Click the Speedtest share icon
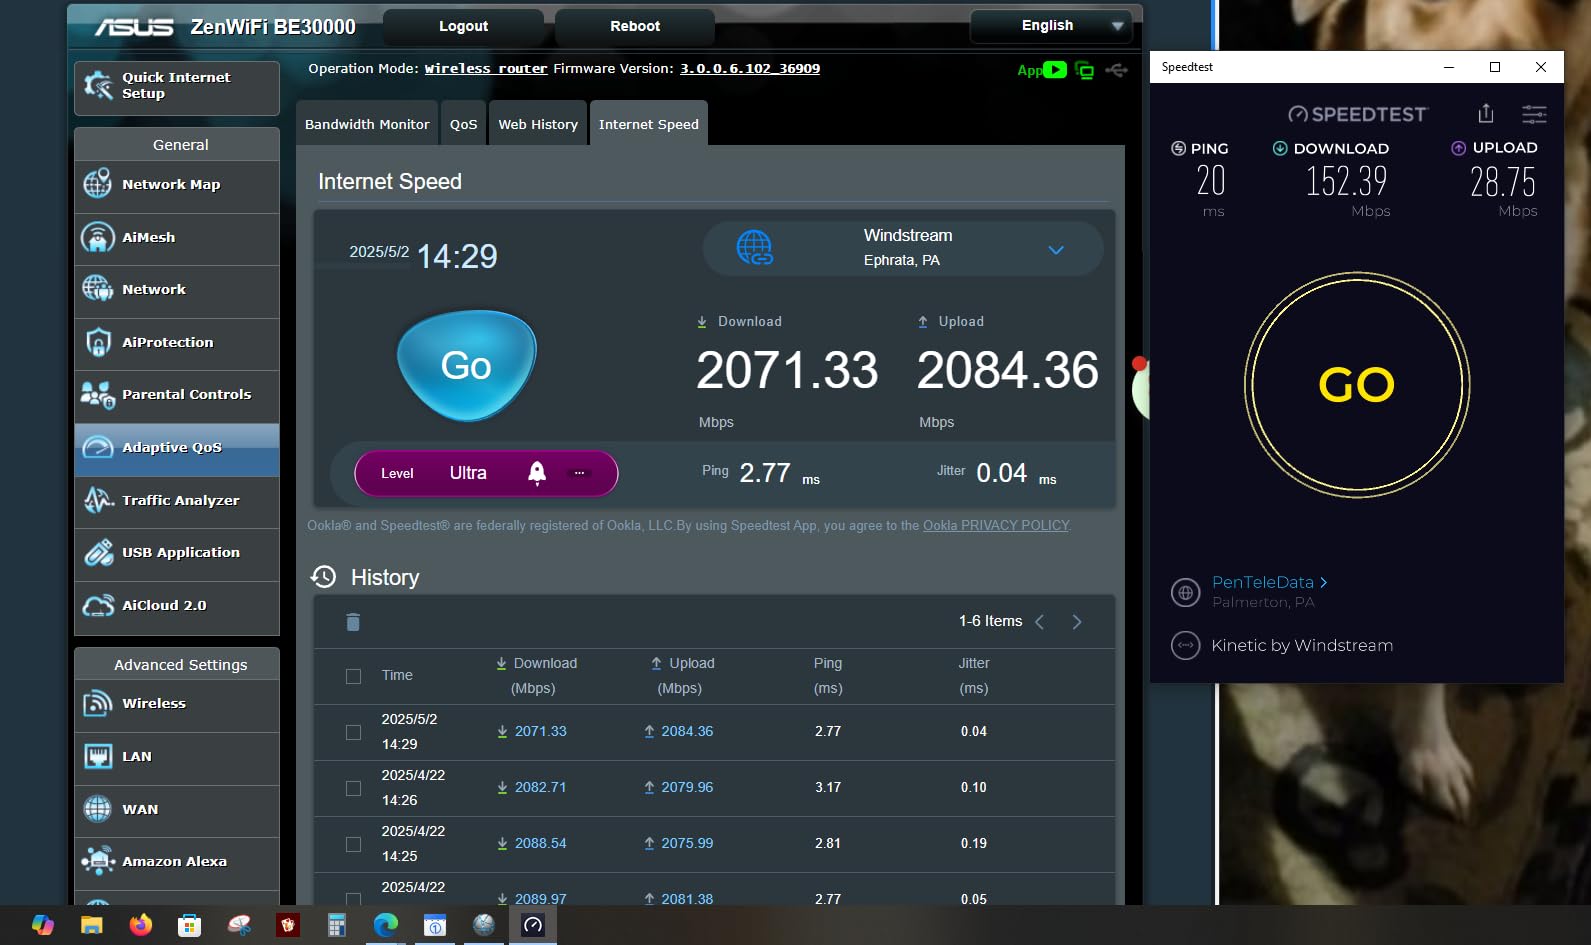Viewport: 1591px width, 945px height. [1485, 113]
